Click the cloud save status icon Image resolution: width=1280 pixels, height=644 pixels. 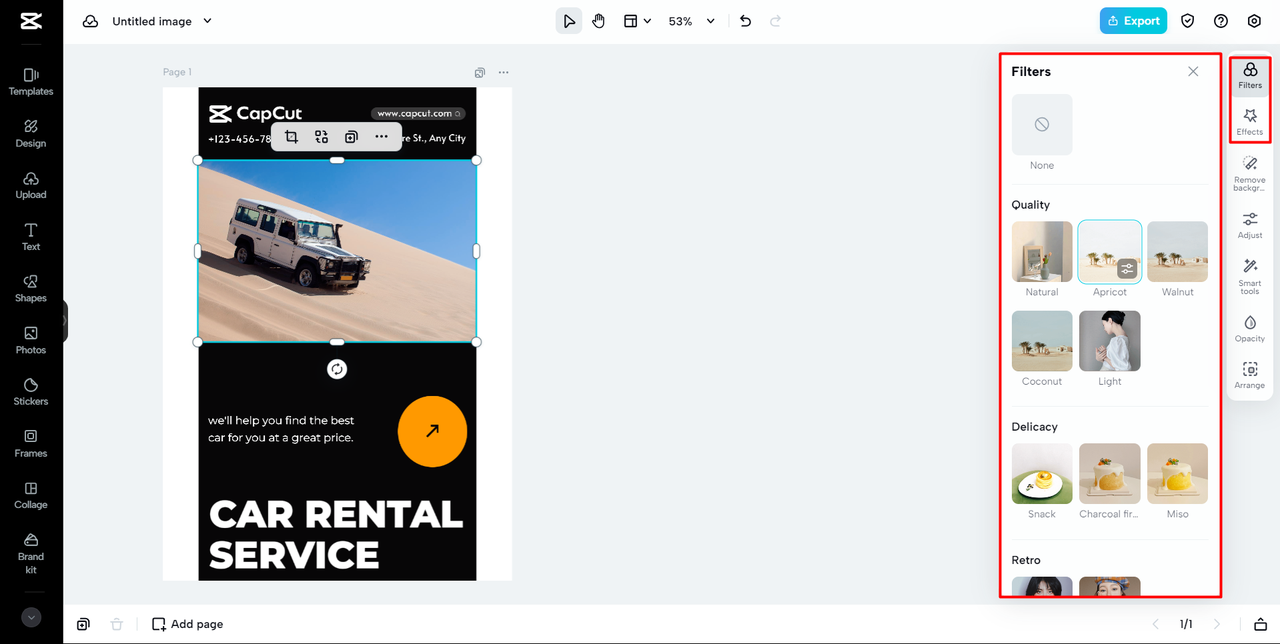tap(90, 21)
